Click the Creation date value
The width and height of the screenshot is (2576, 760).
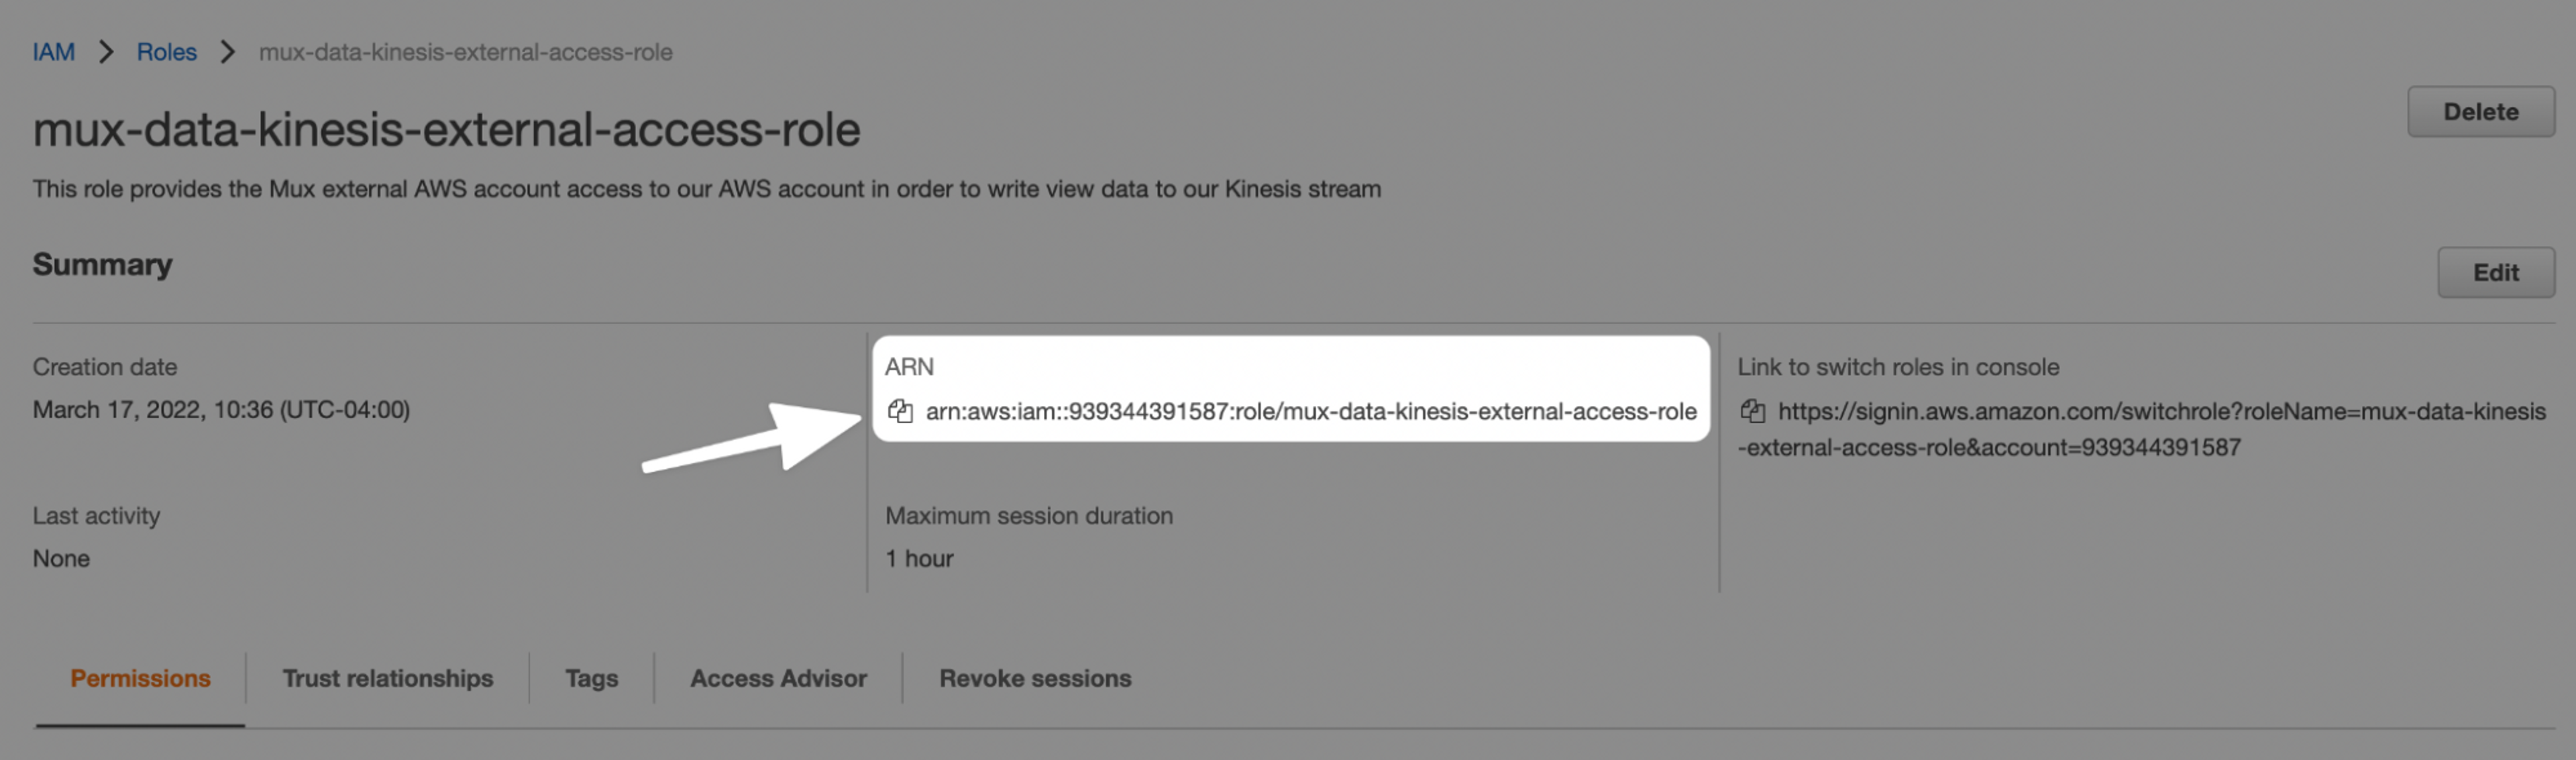pos(221,410)
